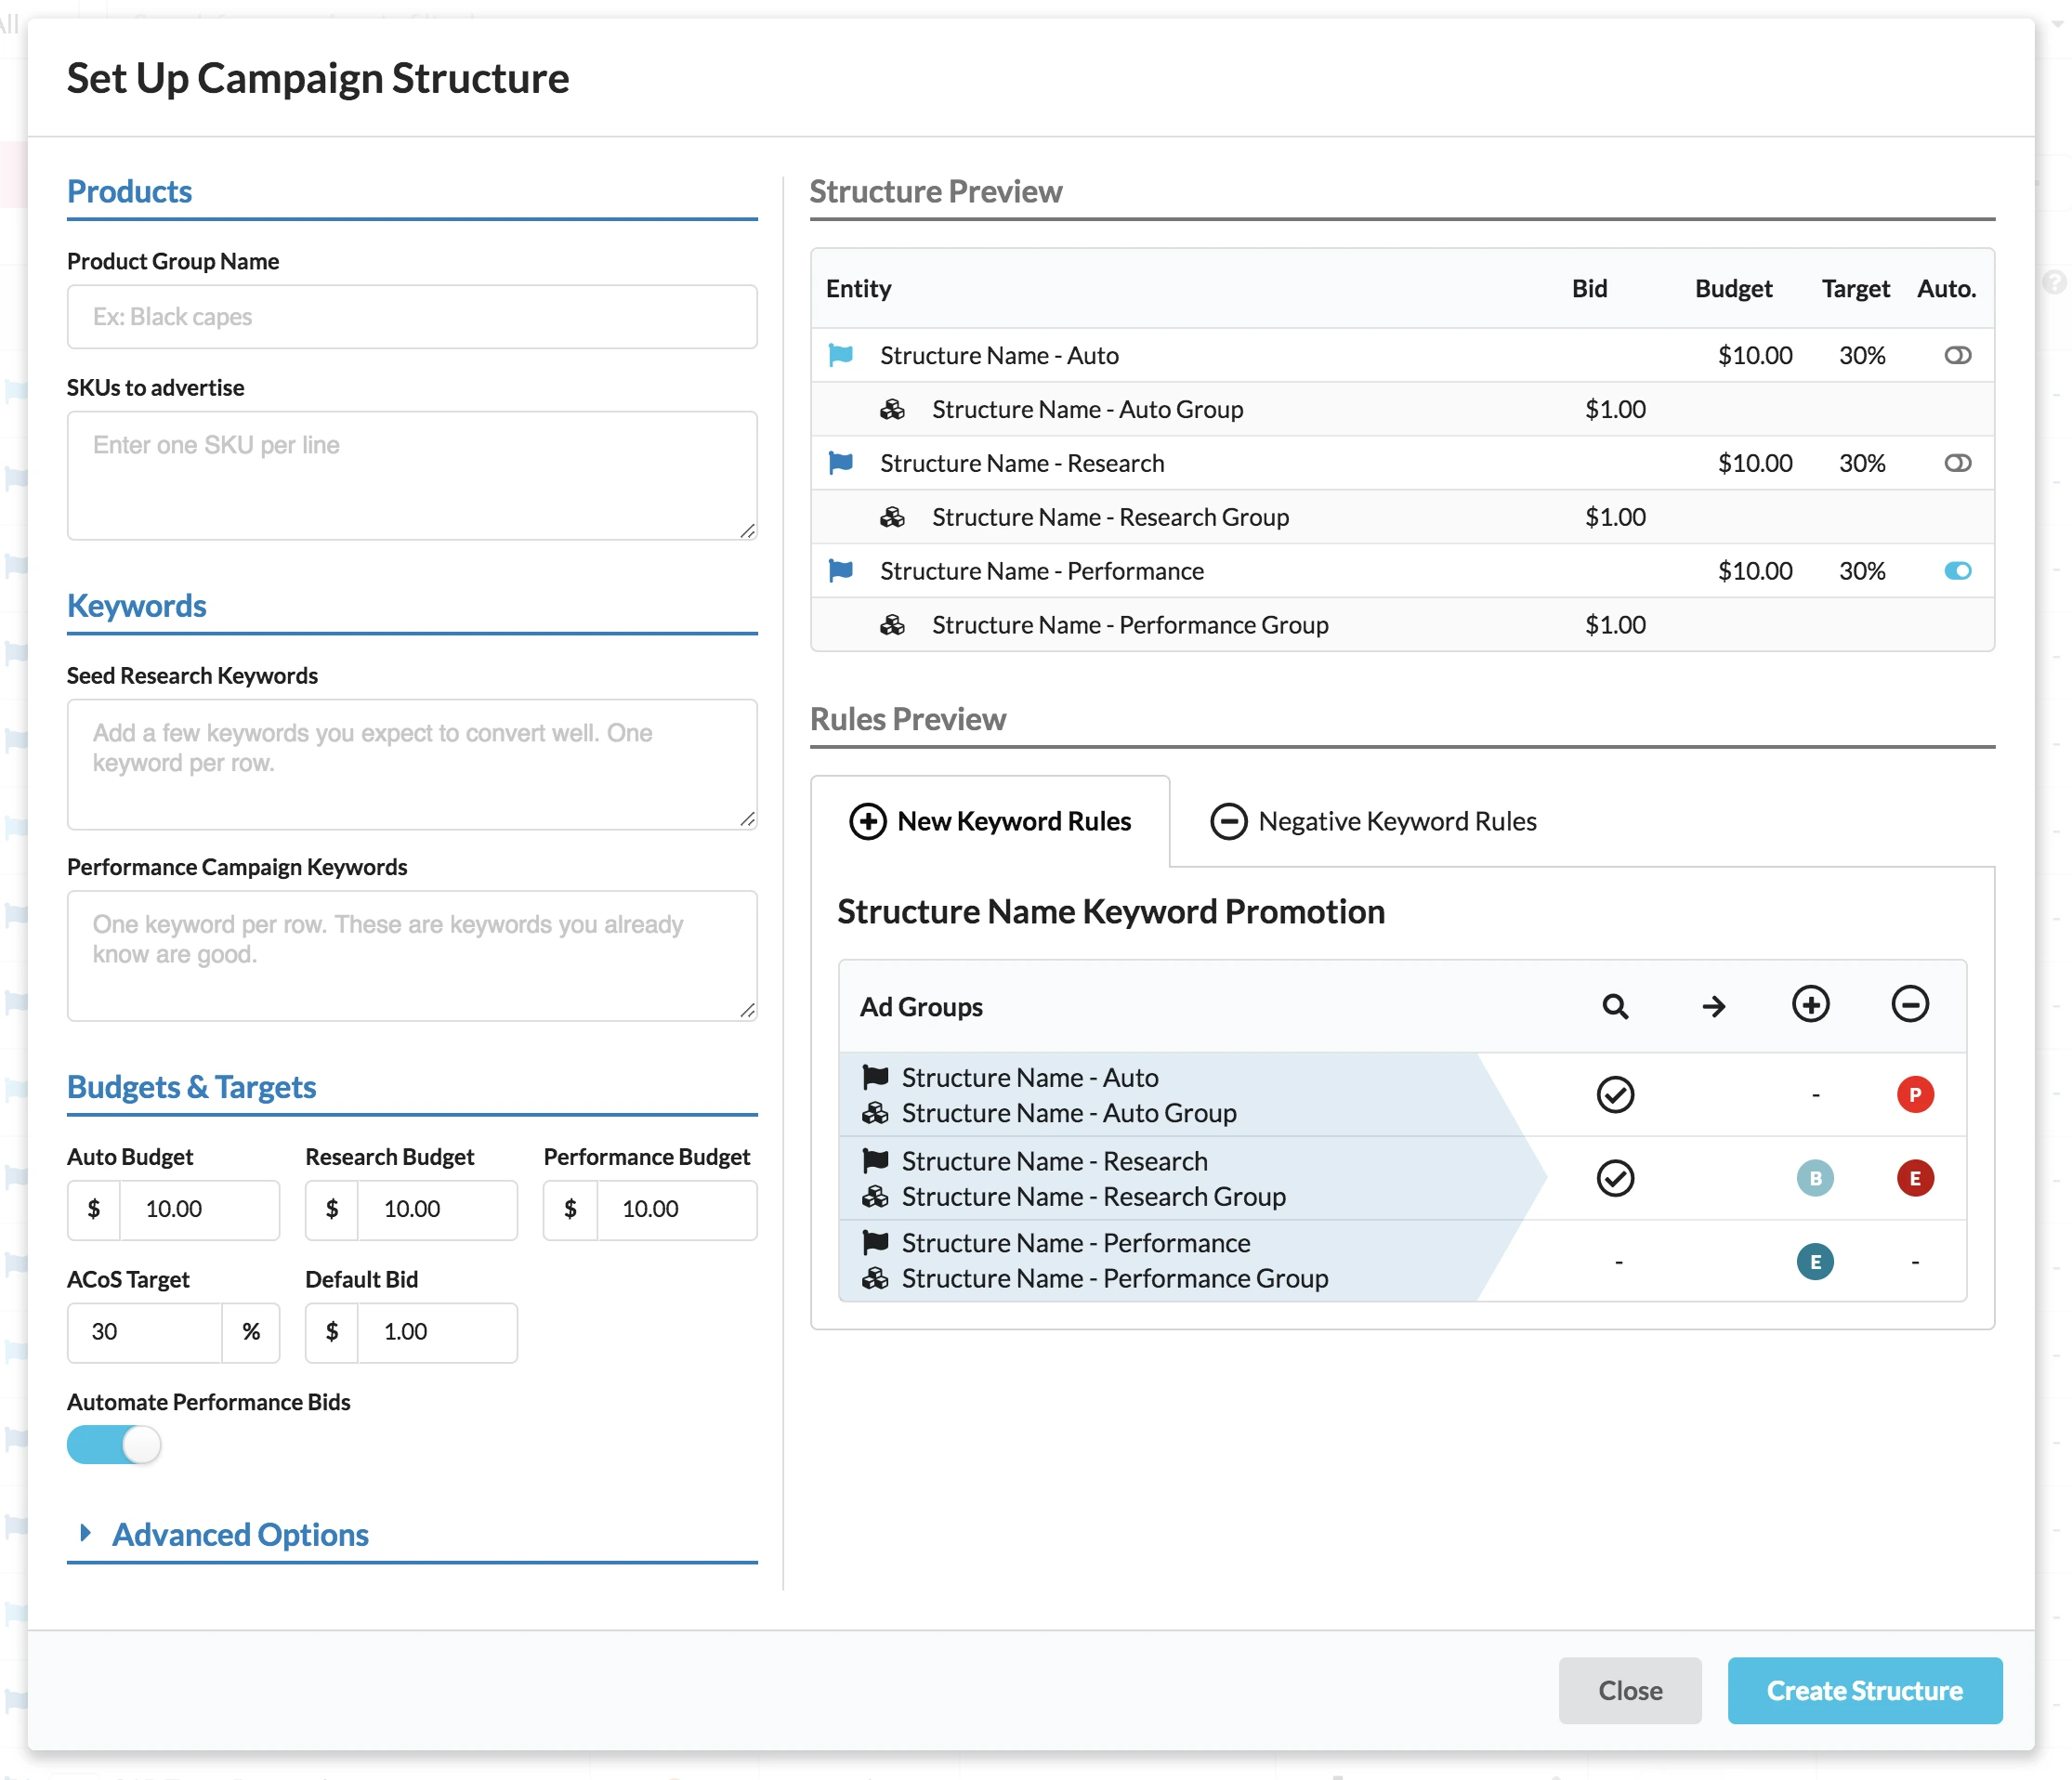Switch to Negative Keyword Rules tab

[x=1373, y=821]
